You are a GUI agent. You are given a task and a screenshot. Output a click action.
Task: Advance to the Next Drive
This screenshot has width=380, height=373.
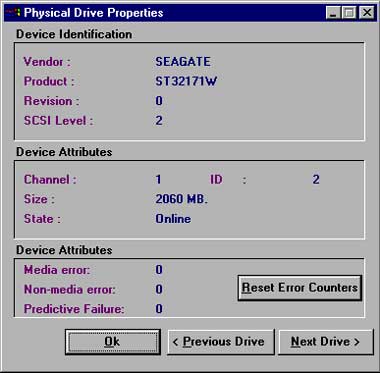pos(326,342)
